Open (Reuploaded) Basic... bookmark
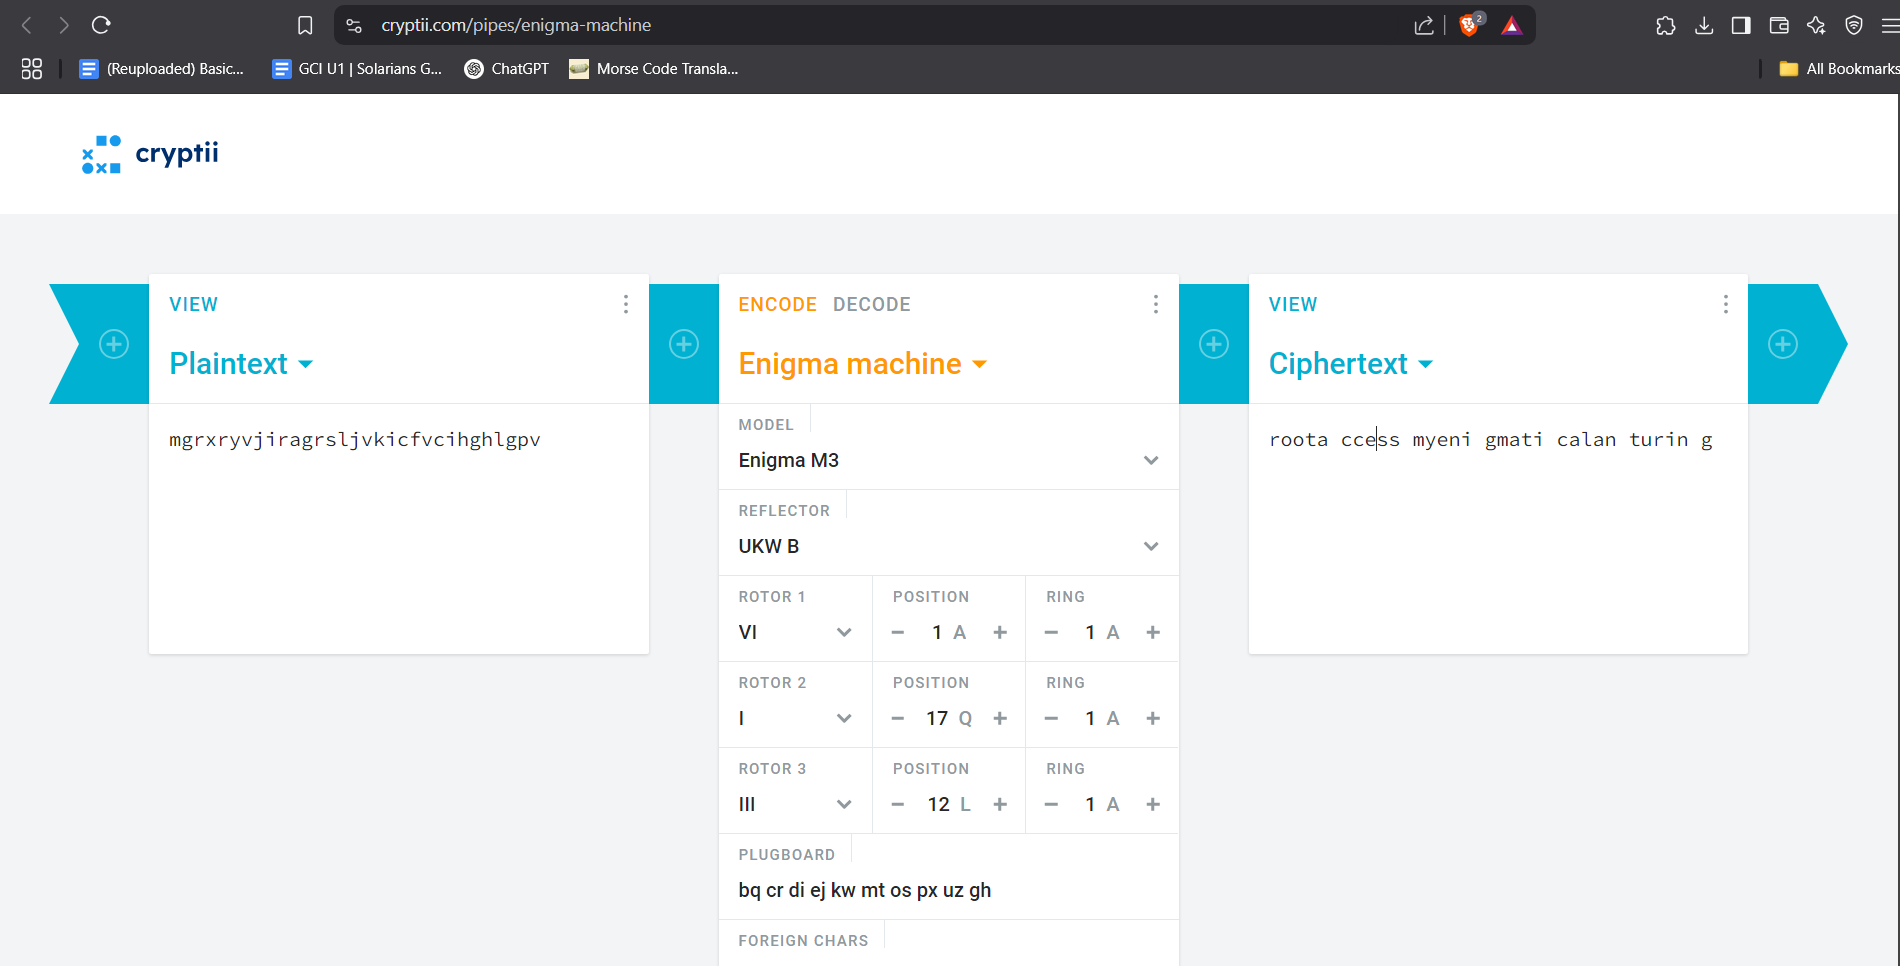The image size is (1900, 966). [162, 68]
